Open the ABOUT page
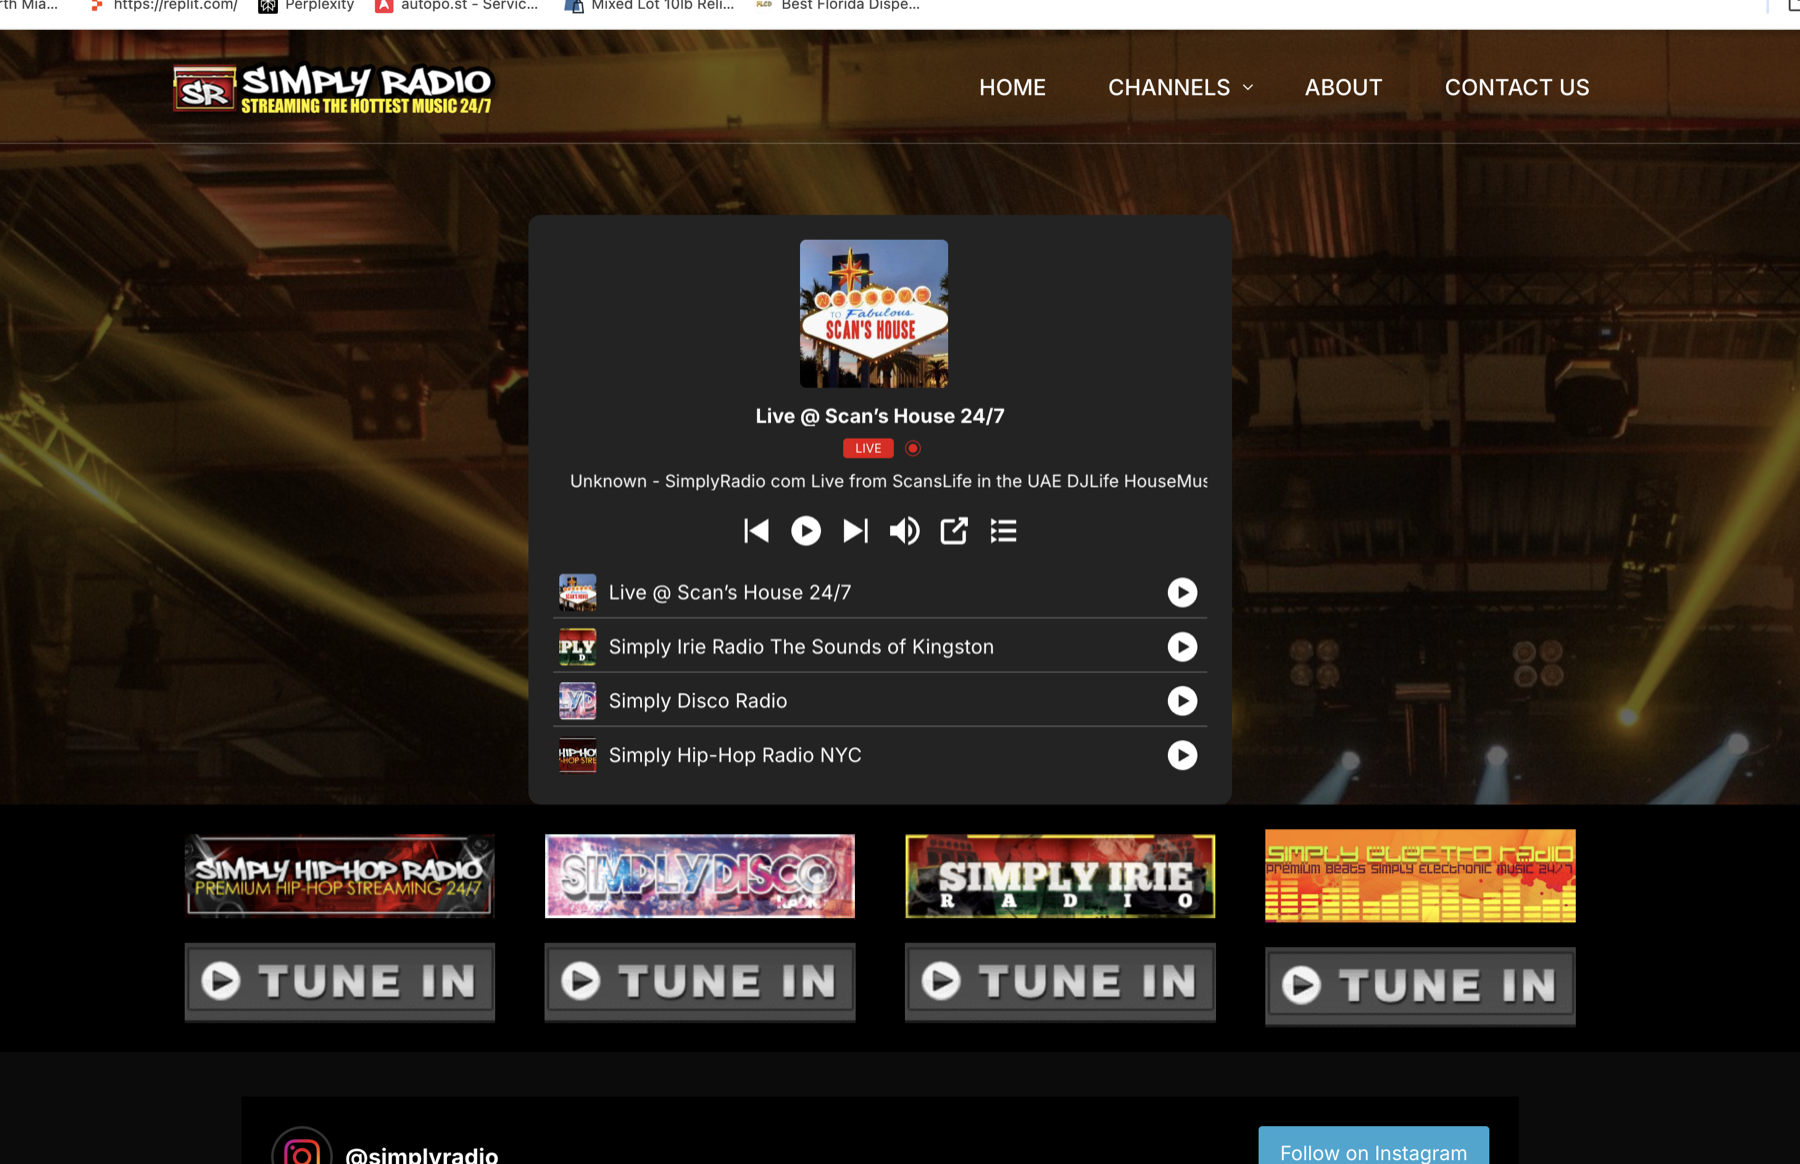Viewport: 1800px width, 1164px height. 1343,88
